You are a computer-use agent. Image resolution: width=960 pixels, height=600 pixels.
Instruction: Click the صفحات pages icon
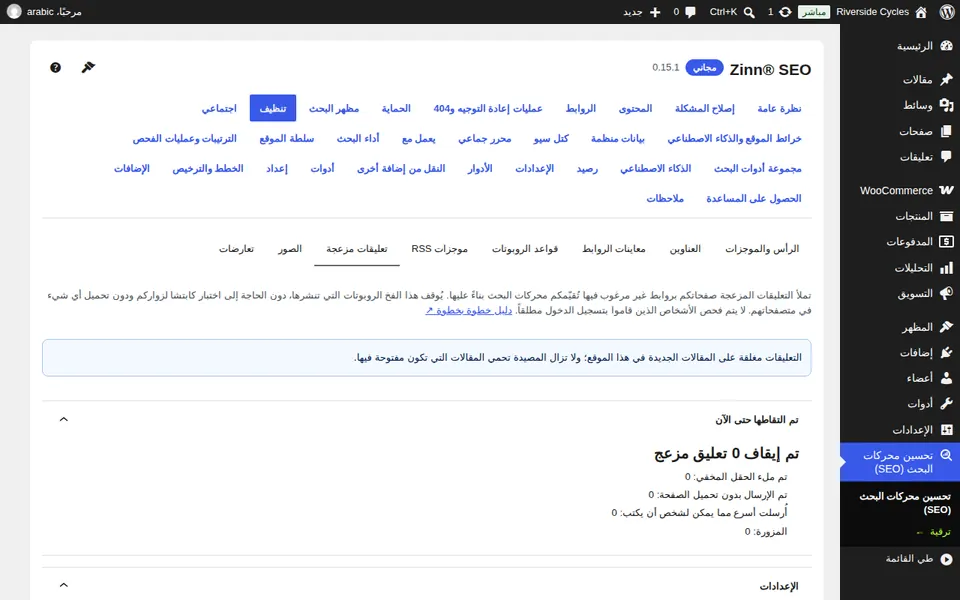pyautogui.click(x=947, y=131)
